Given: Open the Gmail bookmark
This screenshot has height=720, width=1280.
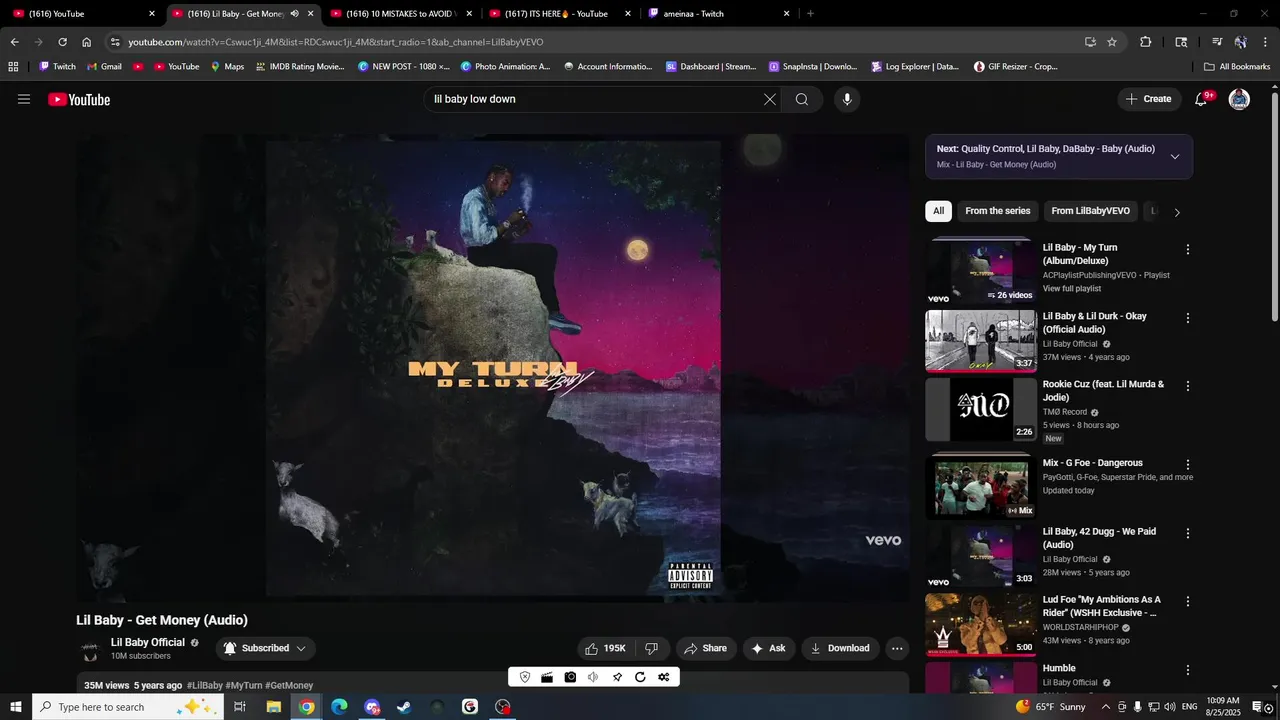Looking at the screenshot, I should pos(104,67).
